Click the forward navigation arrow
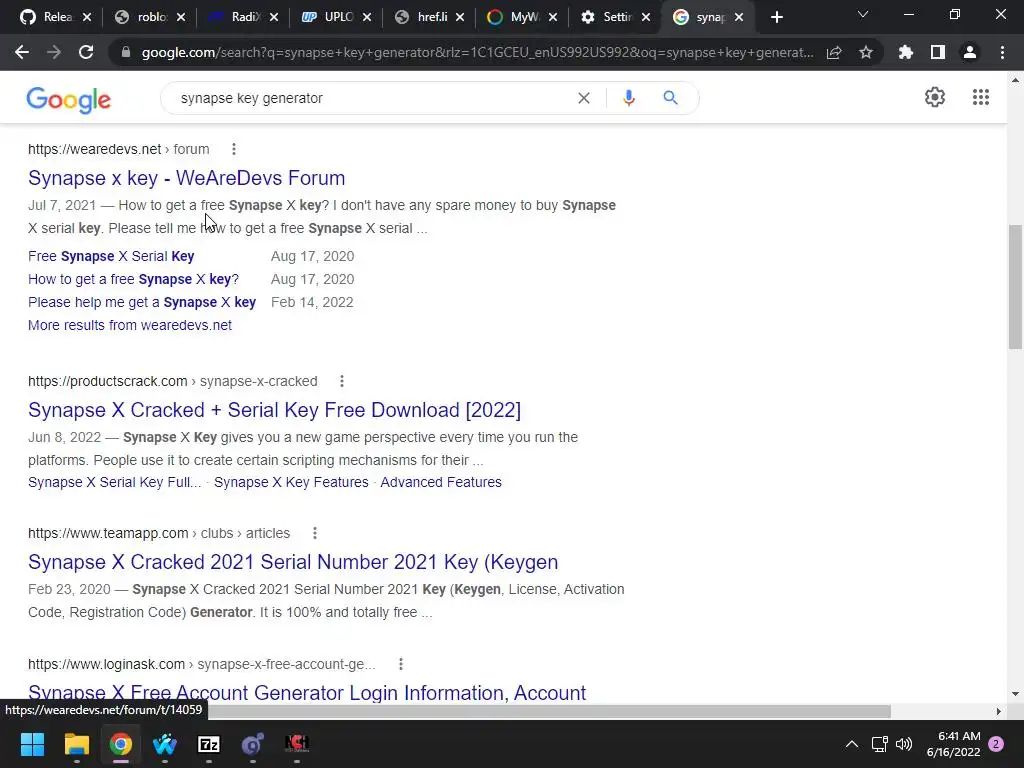 pyautogui.click(x=54, y=52)
